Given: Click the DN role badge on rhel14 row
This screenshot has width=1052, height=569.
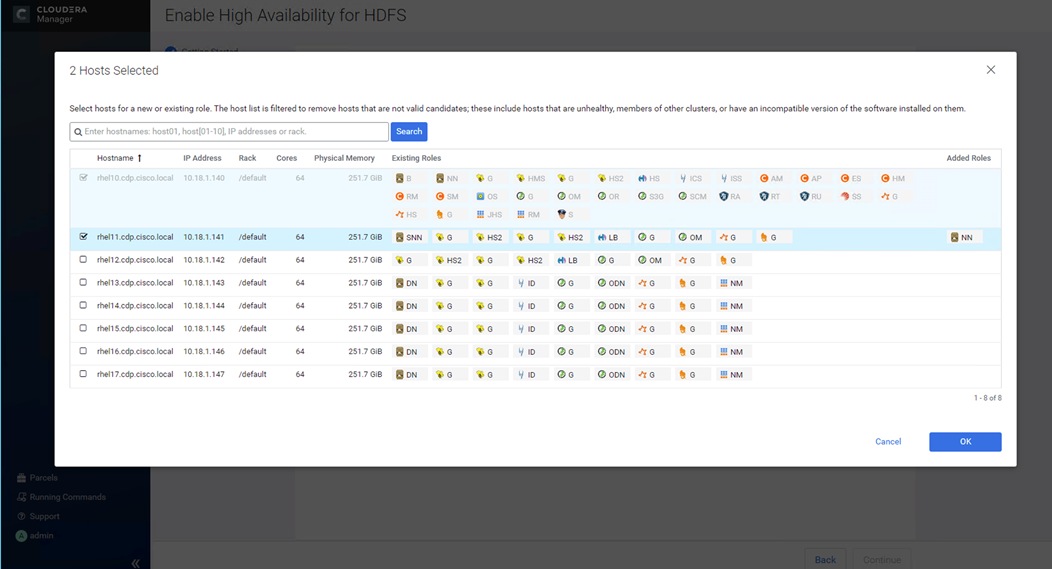Looking at the screenshot, I should coord(407,306).
